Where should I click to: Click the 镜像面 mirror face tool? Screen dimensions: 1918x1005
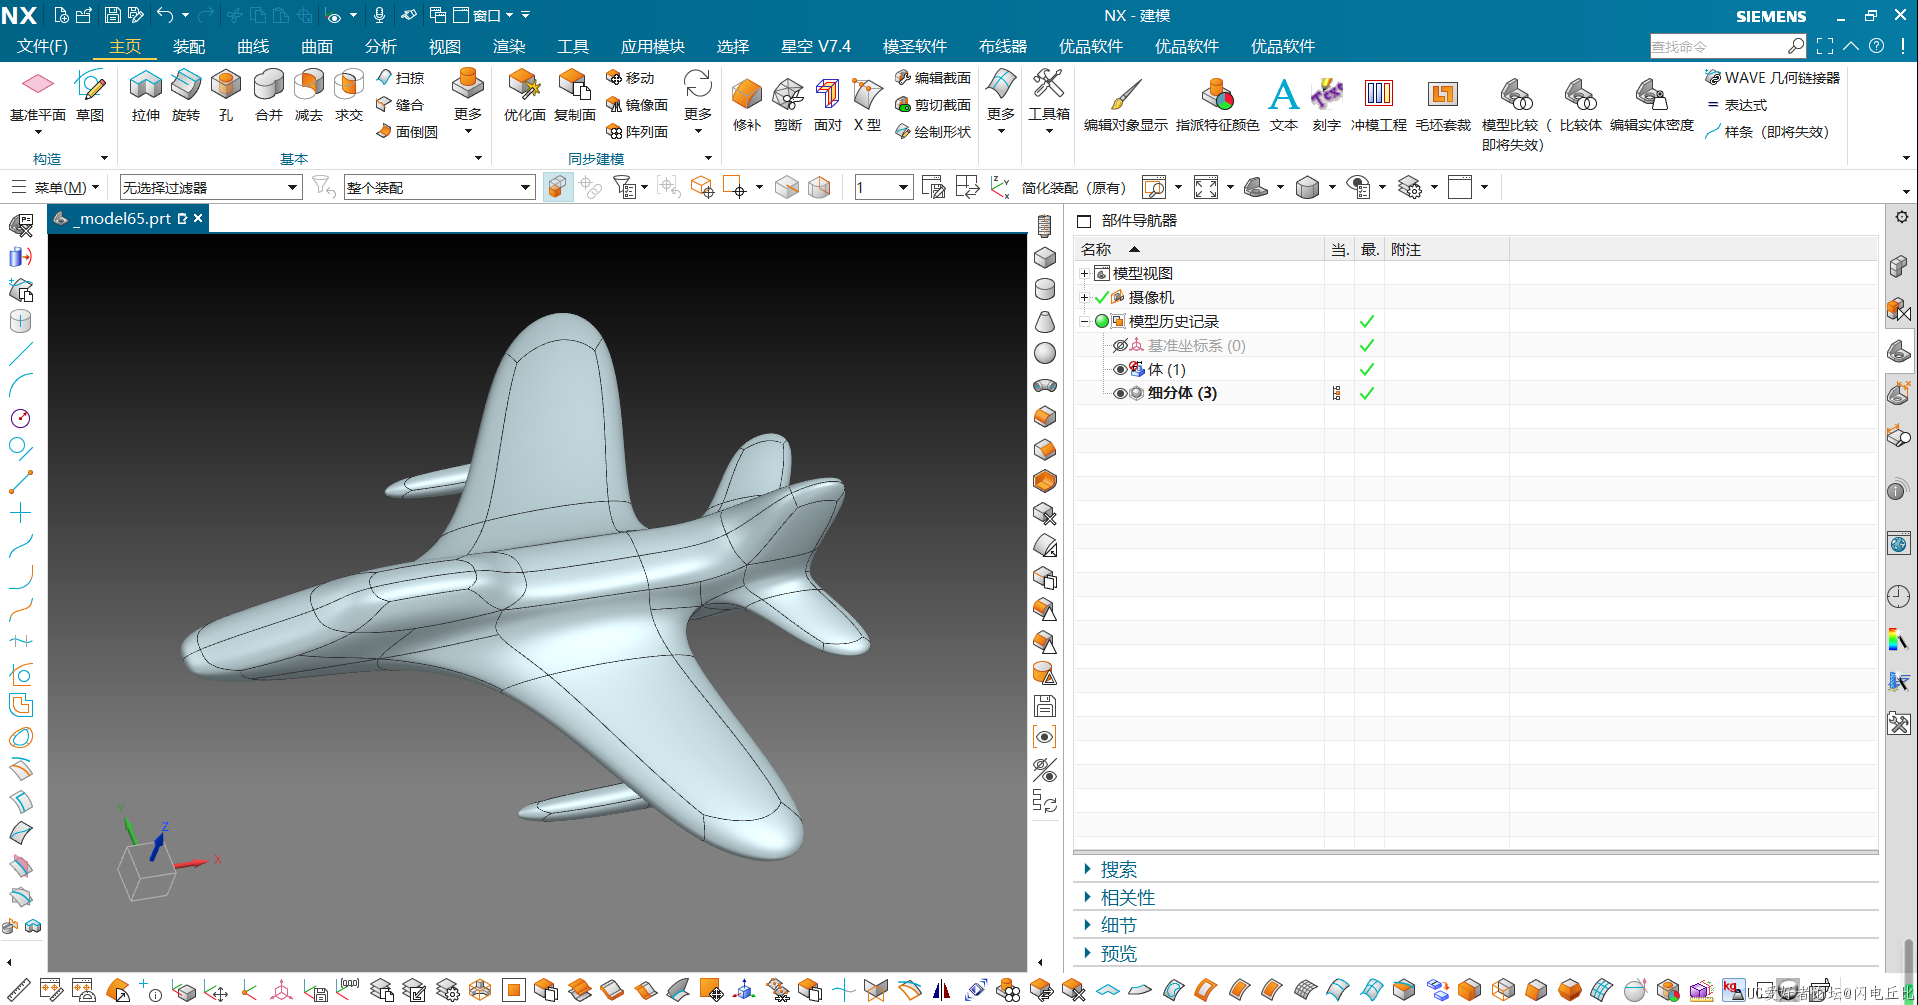click(x=637, y=105)
